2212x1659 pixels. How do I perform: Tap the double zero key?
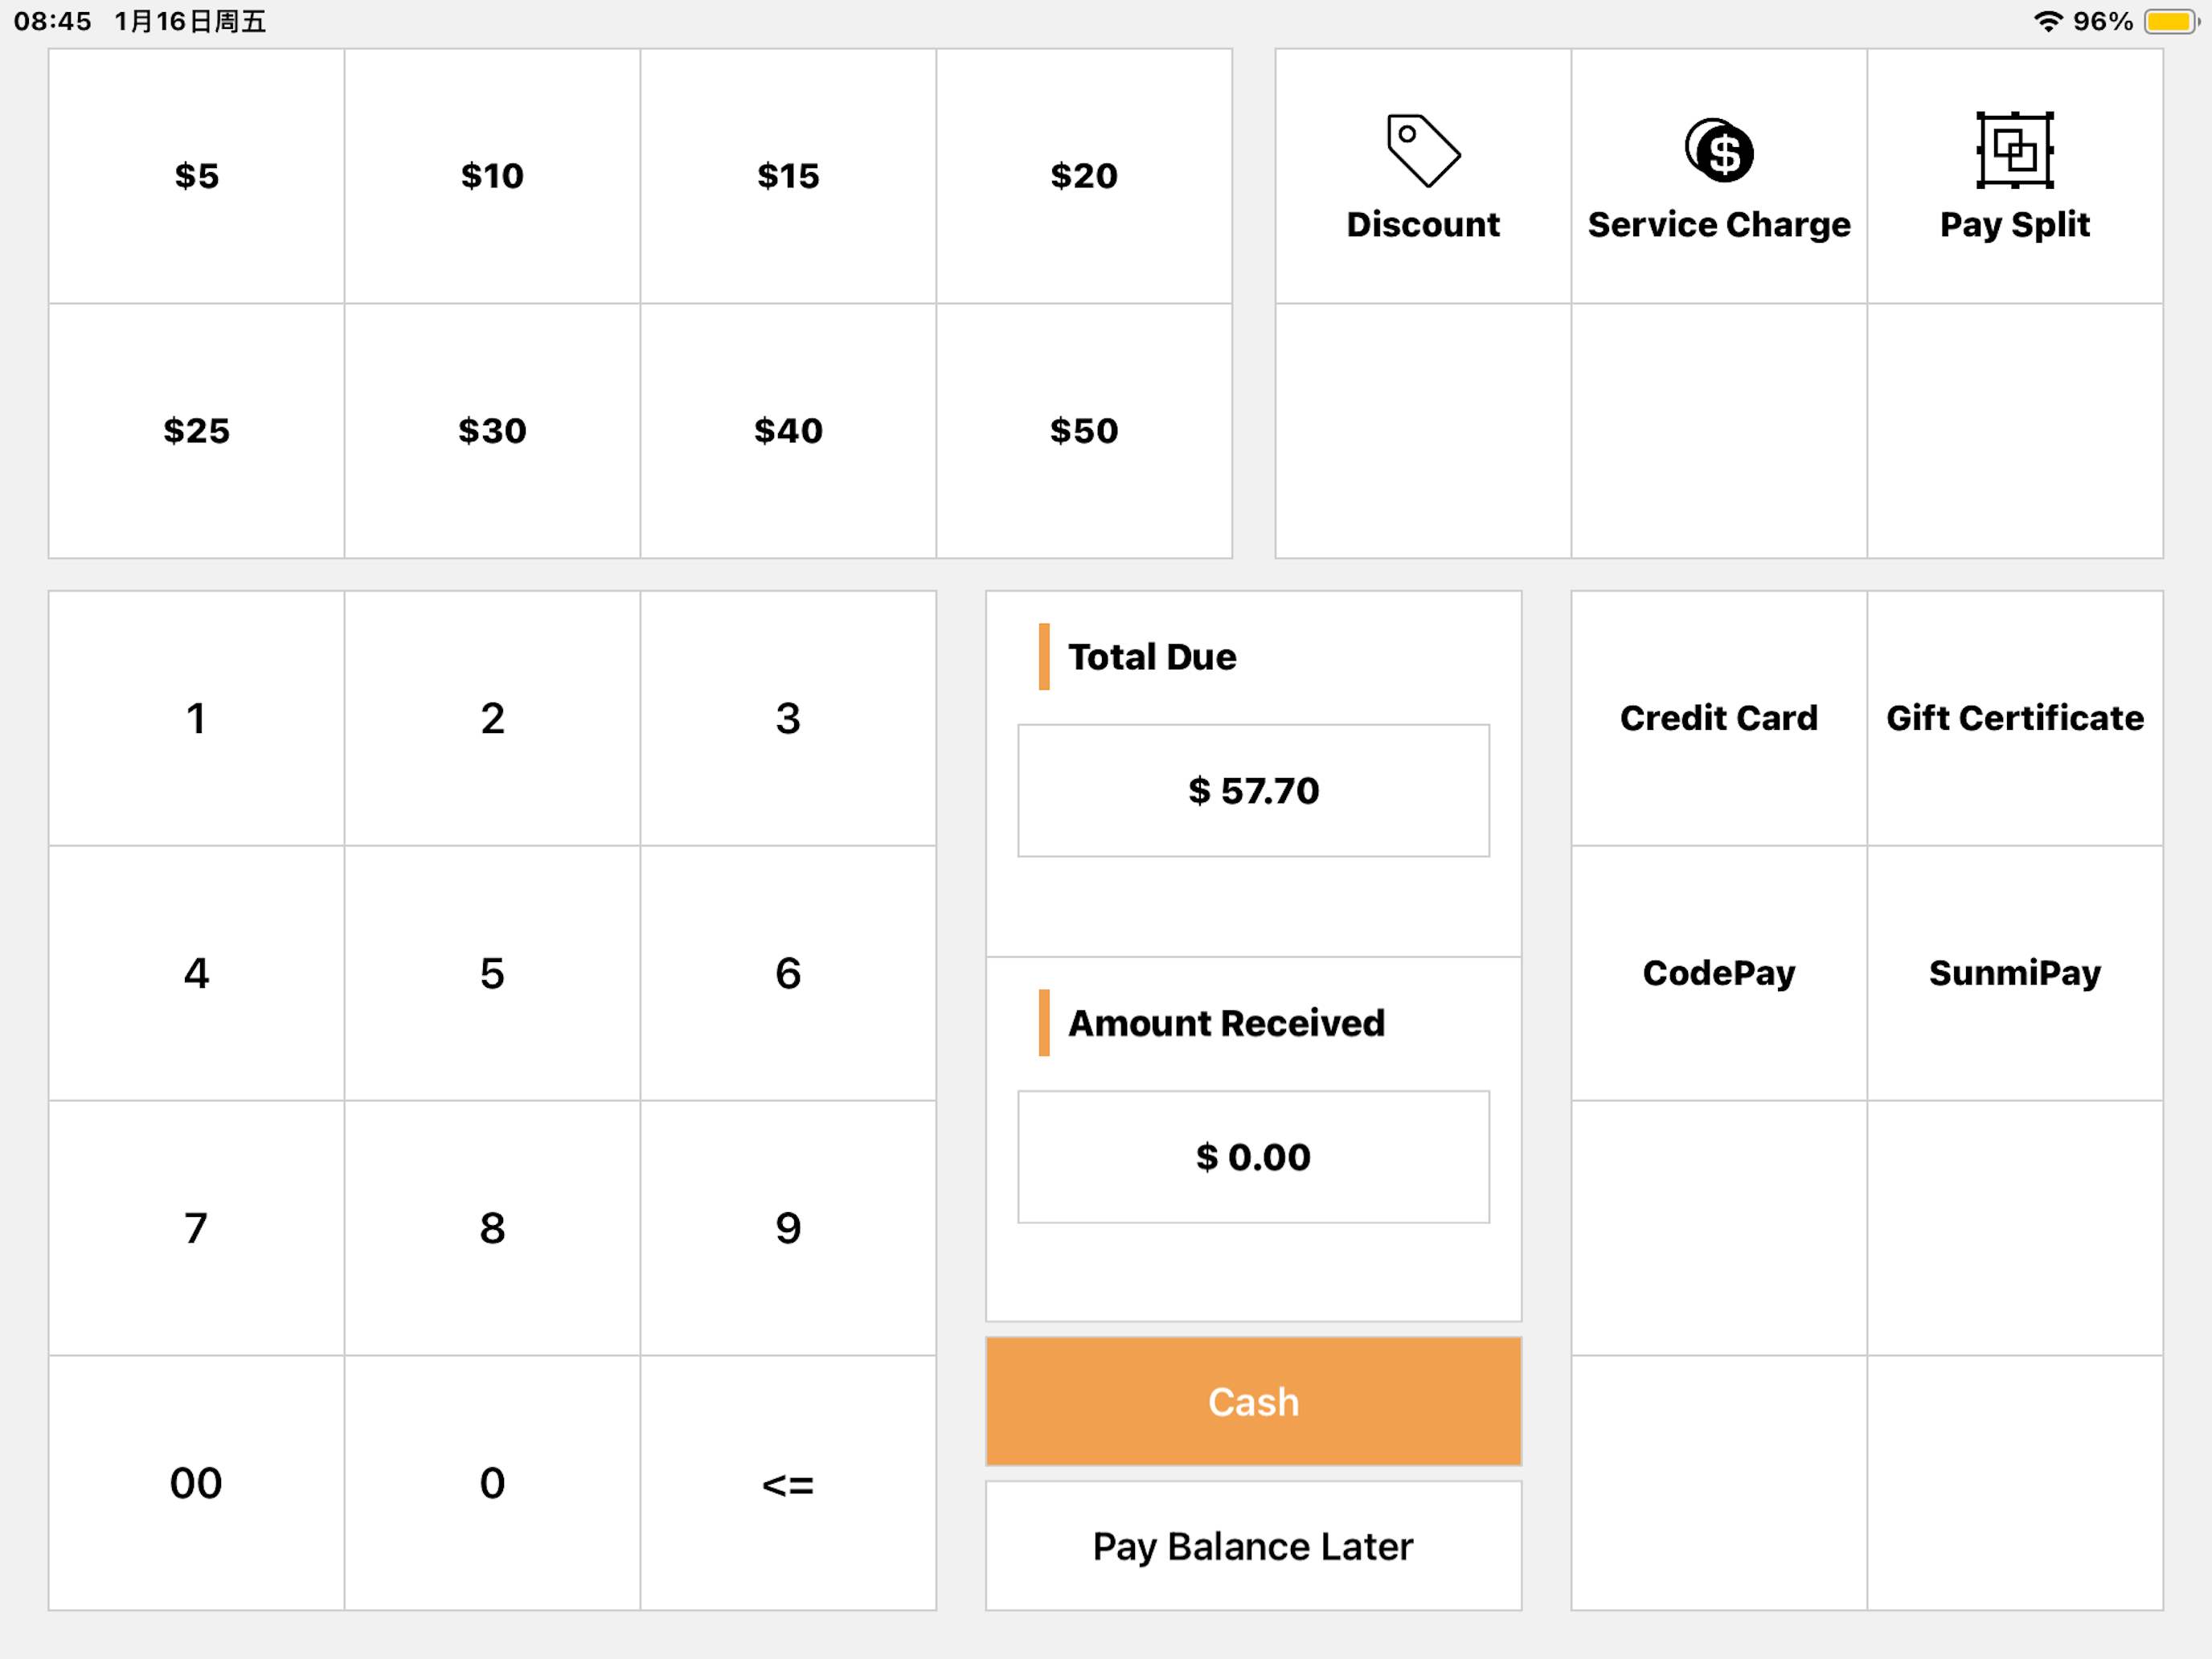pyautogui.click(x=196, y=1483)
